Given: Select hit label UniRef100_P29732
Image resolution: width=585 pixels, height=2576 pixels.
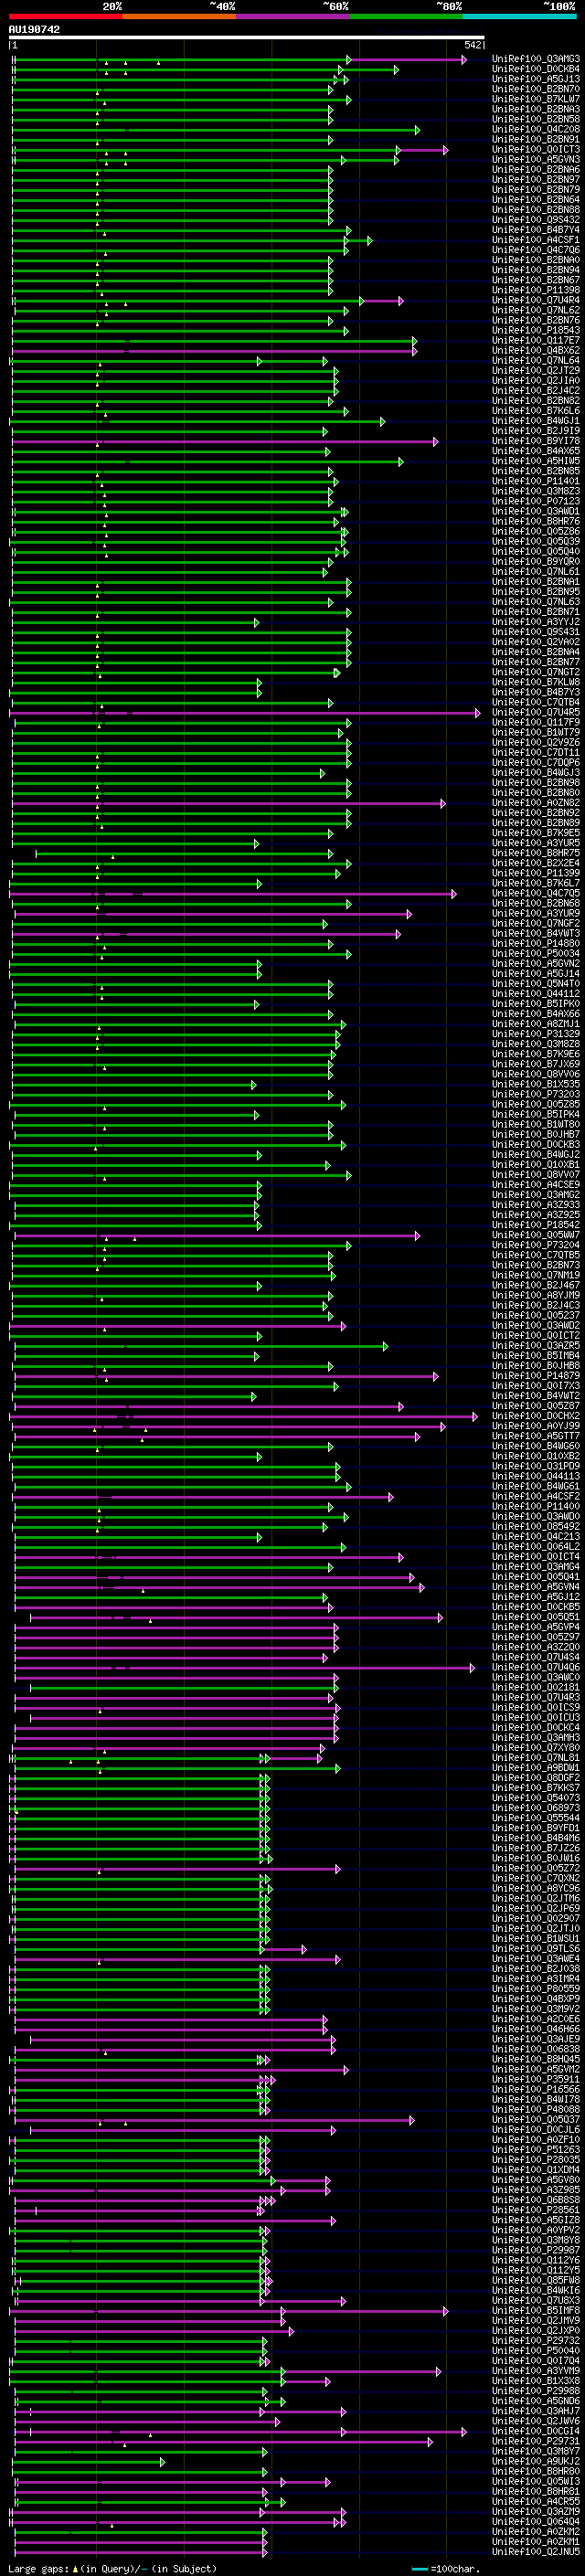Looking at the screenshot, I should point(536,2341).
